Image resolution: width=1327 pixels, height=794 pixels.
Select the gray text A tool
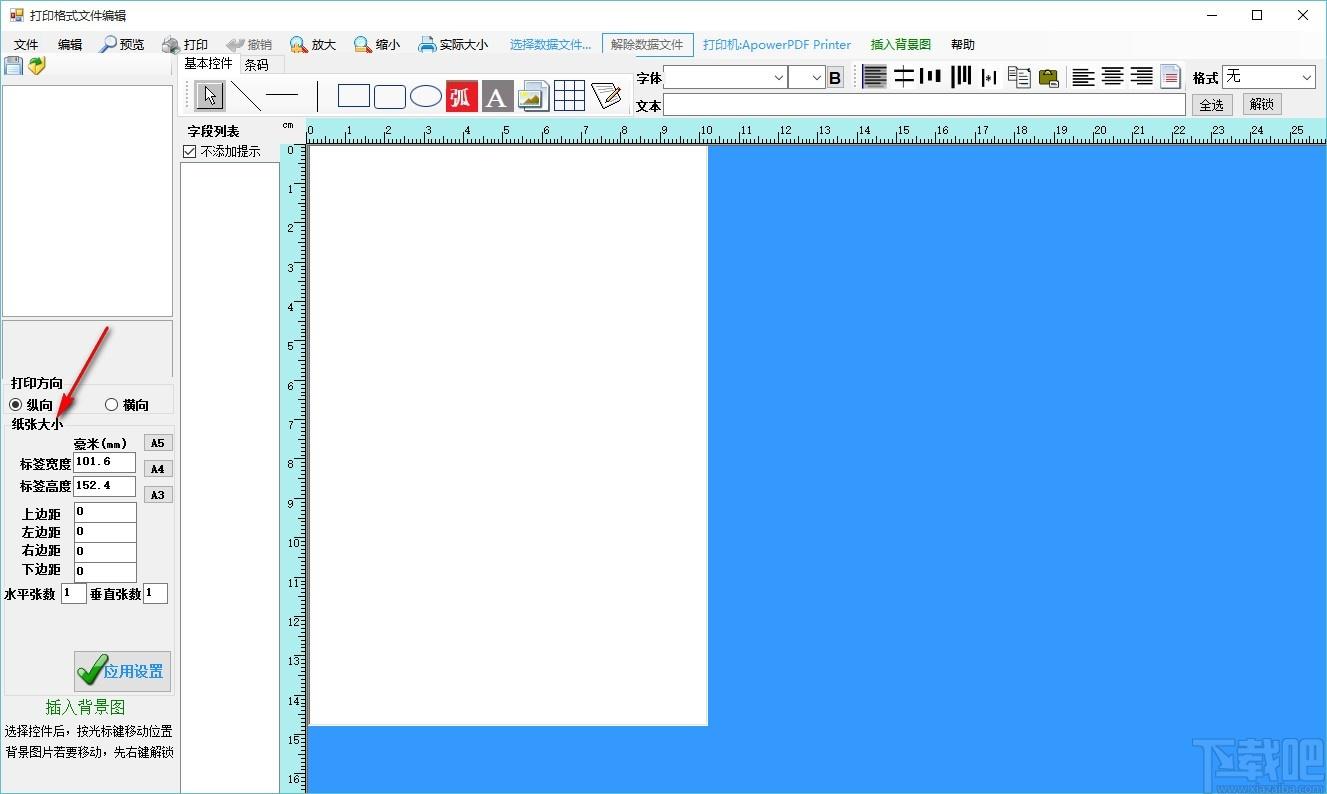(x=497, y=96)
